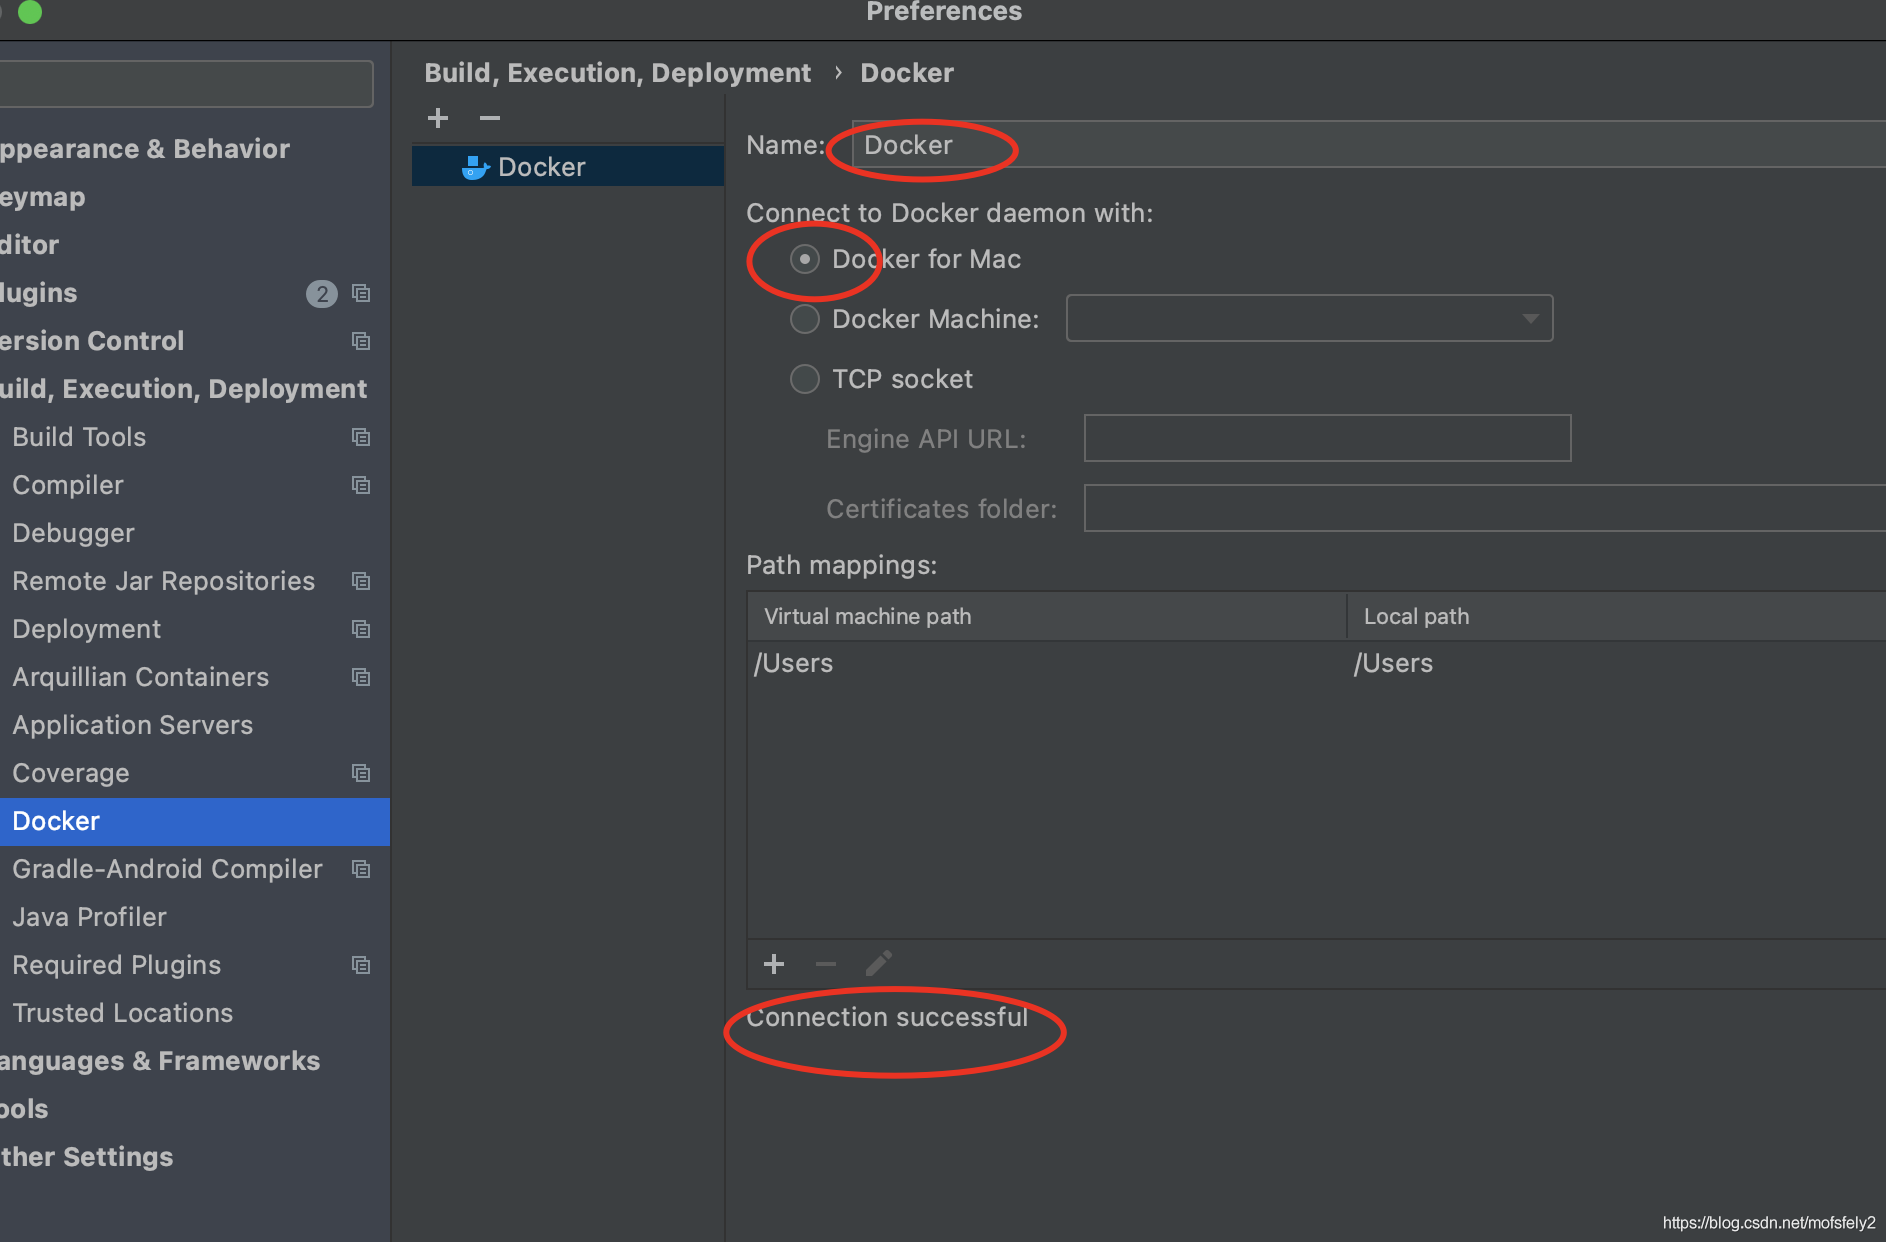
Task: Expand Languages & Frameworks settings section
Action: click(x=160, y=1061)
